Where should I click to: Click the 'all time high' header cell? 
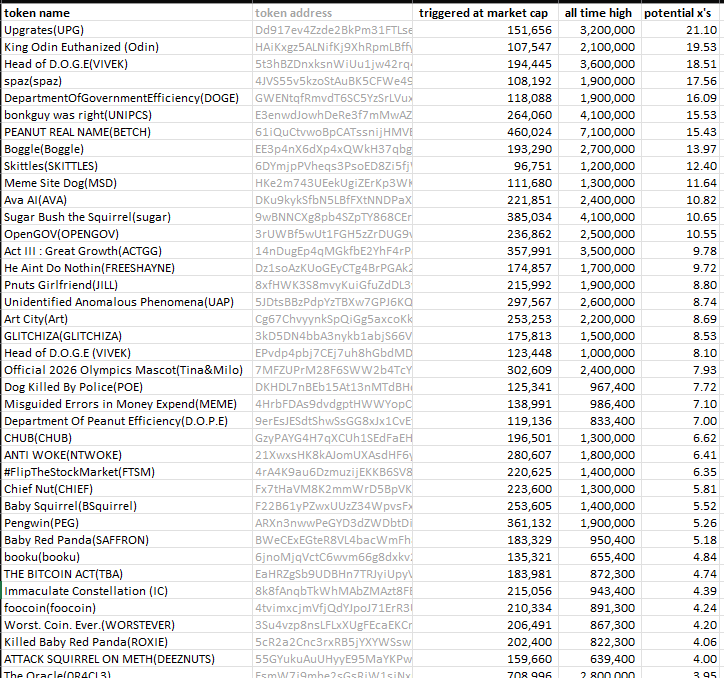point(599,13)
